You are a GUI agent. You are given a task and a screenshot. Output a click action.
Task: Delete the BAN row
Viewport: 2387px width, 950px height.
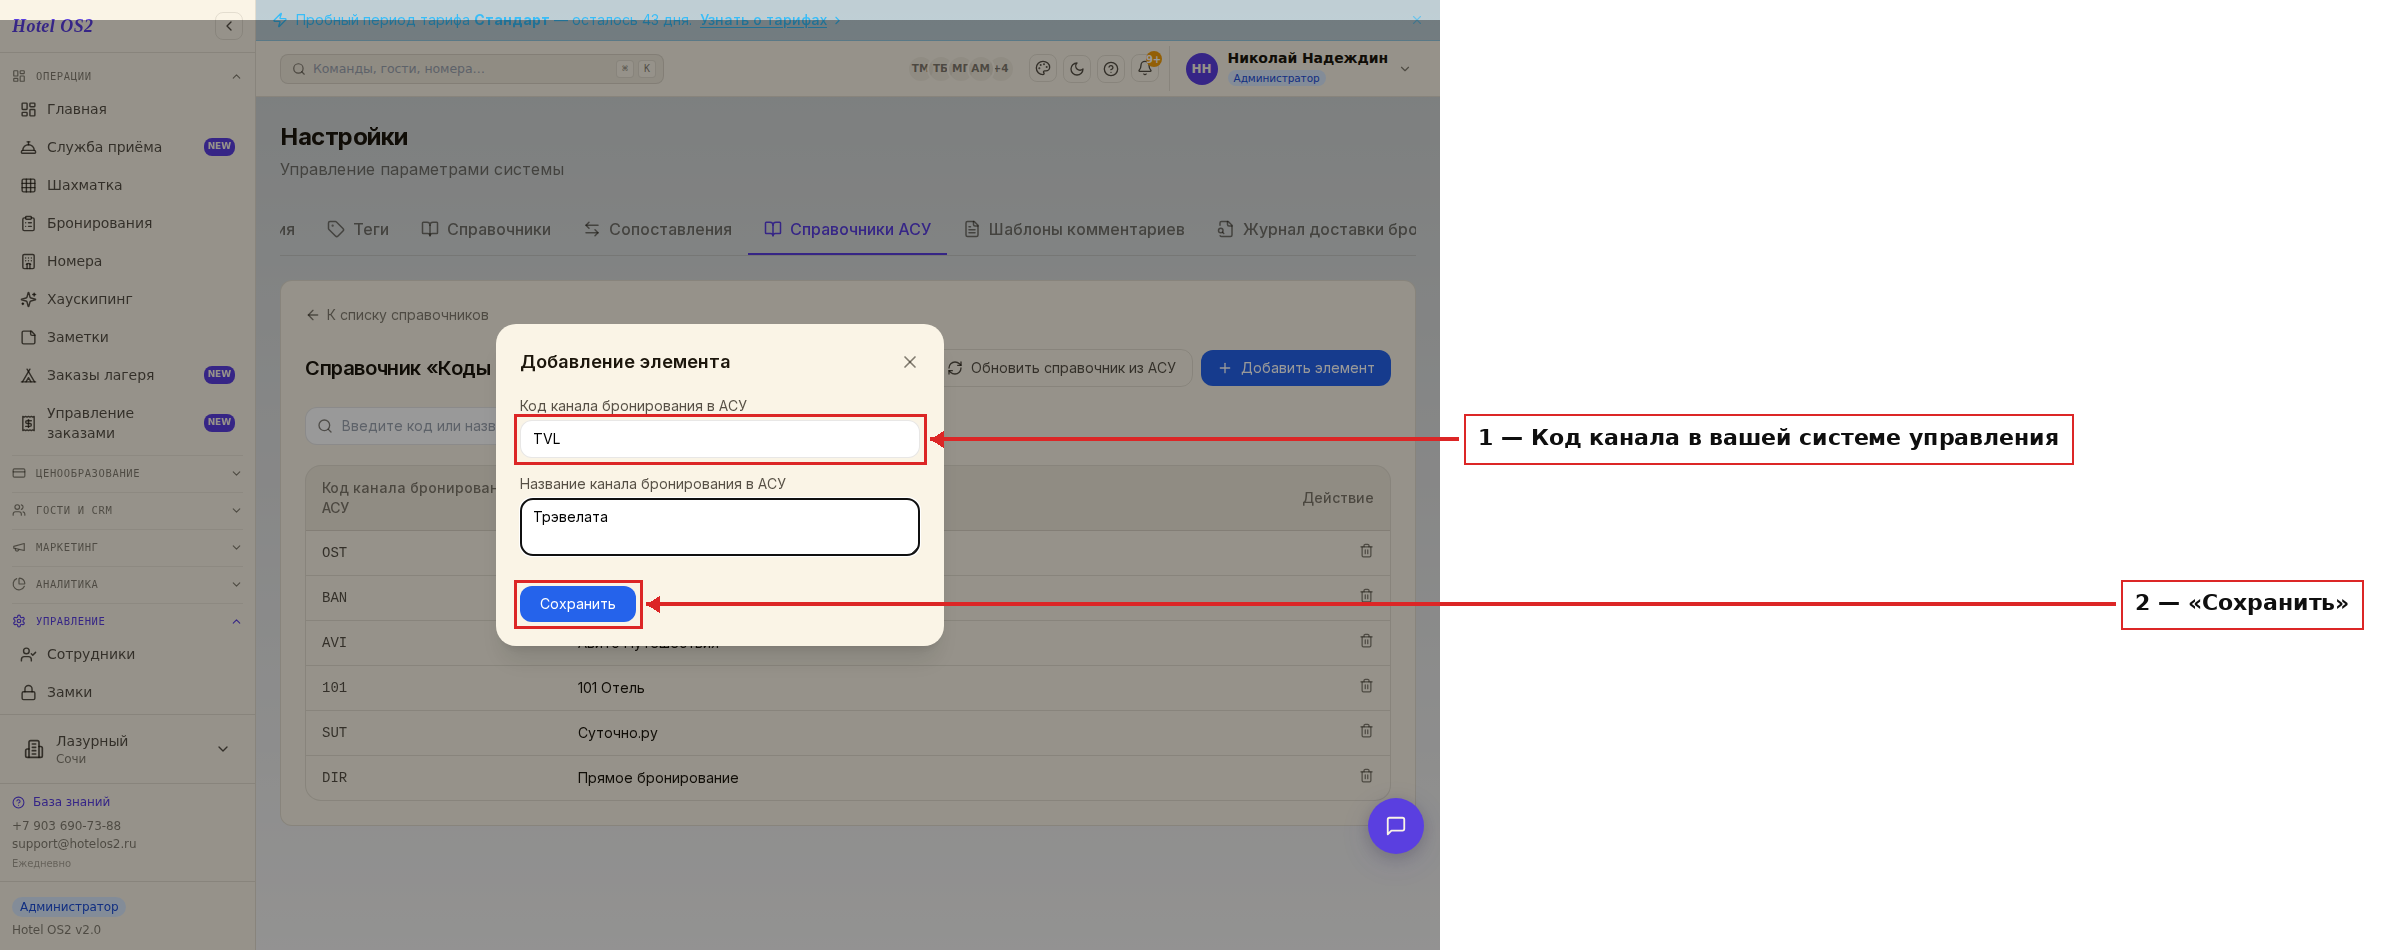point(1366,596)
